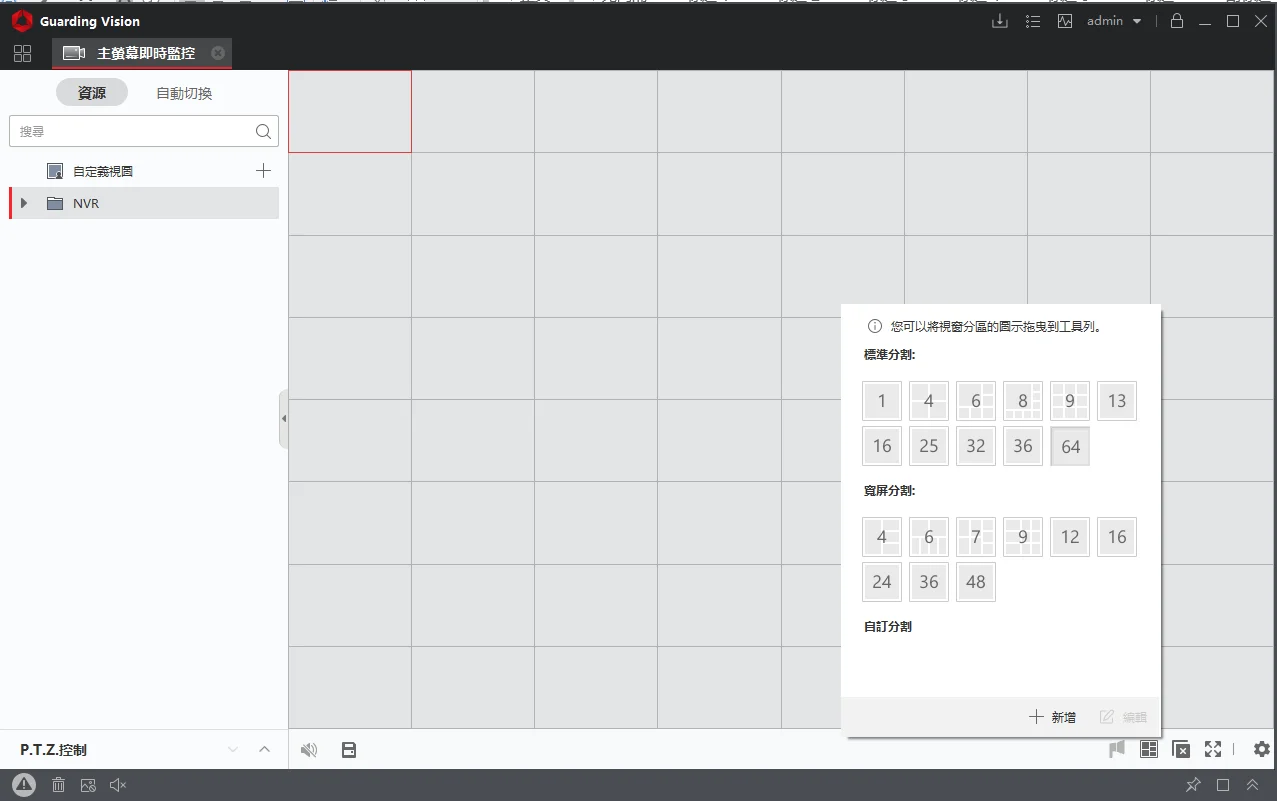Click the save view disk icon
Screen dimensions: 1277x801
pos(349,750)
